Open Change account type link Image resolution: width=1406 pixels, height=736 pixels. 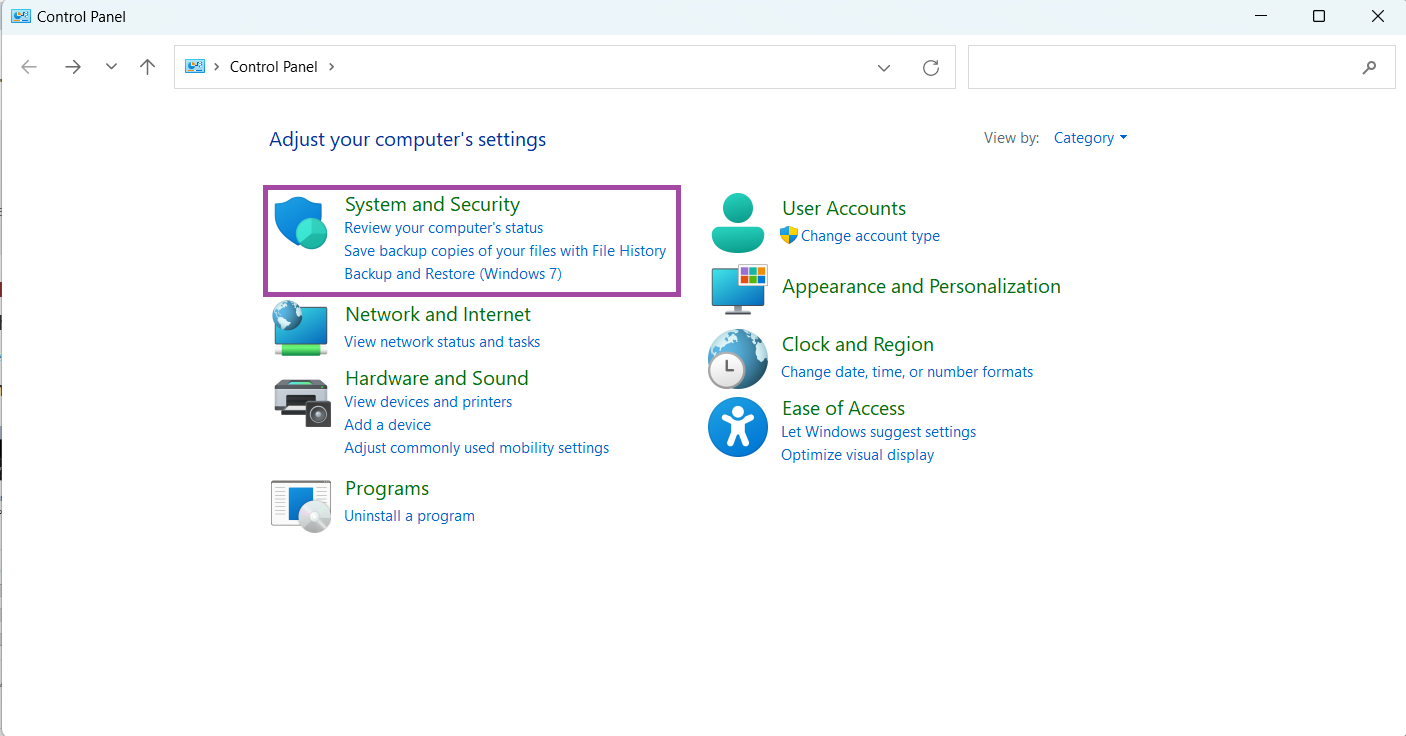pyautogui.click(x=870, y=236)
